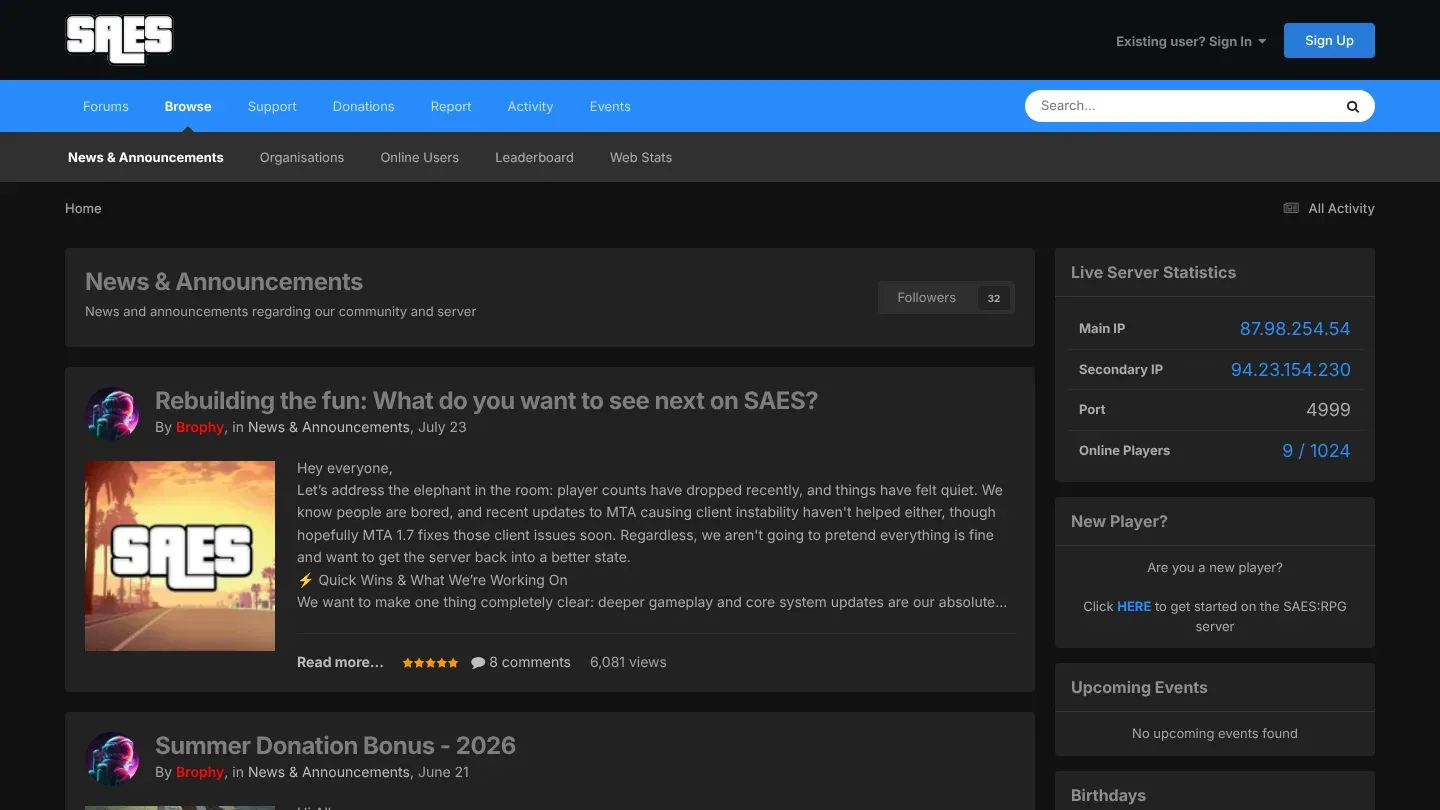Image resolution: width=1440 pixels, height=810 pixels.
Task: Expand the Existing user Sign In dropdown
Action: click(x=1191, y=41)
